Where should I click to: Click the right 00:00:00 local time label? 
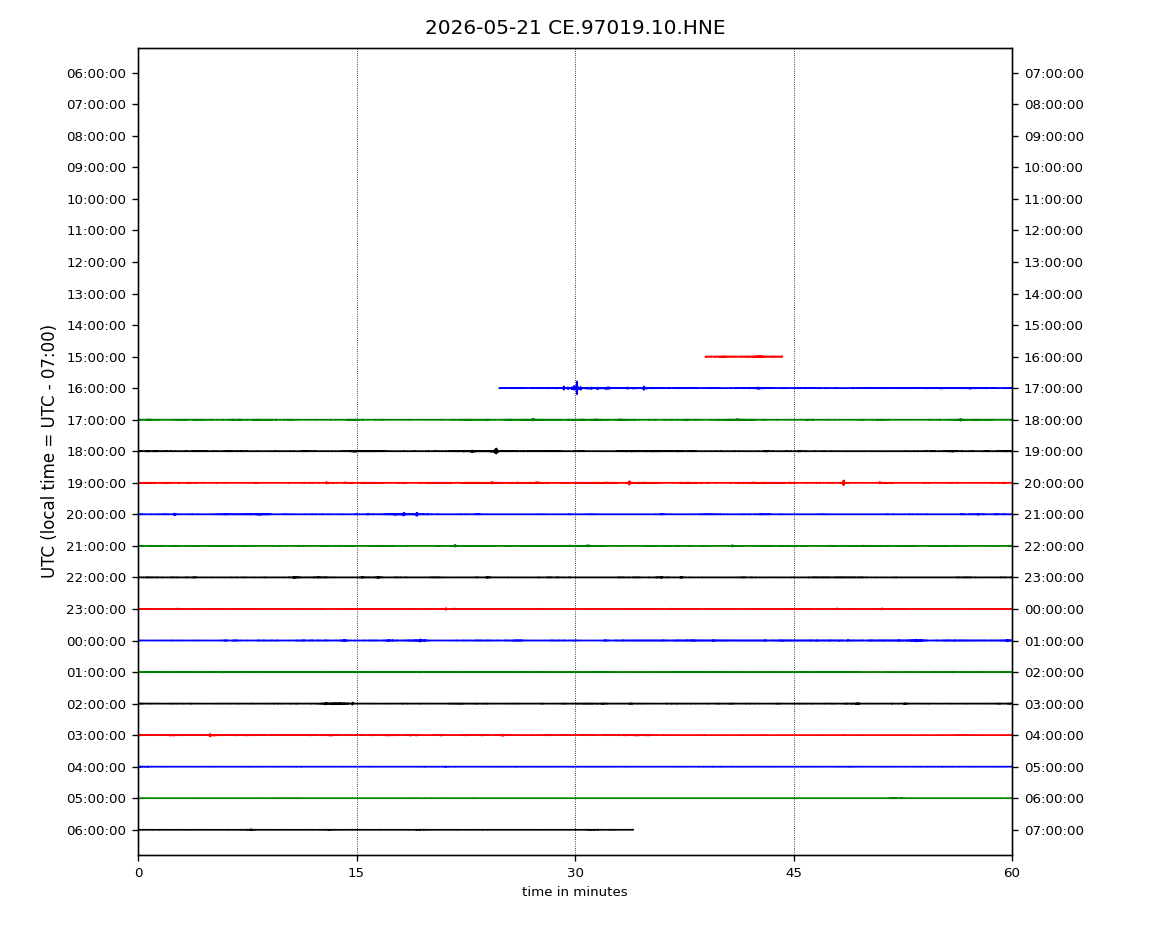click(x=1053, y=610)
